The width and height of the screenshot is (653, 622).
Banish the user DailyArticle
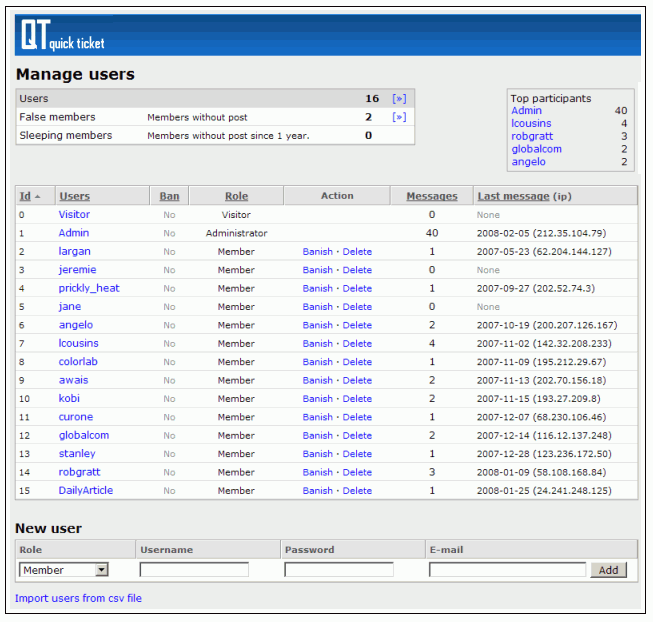317,491
